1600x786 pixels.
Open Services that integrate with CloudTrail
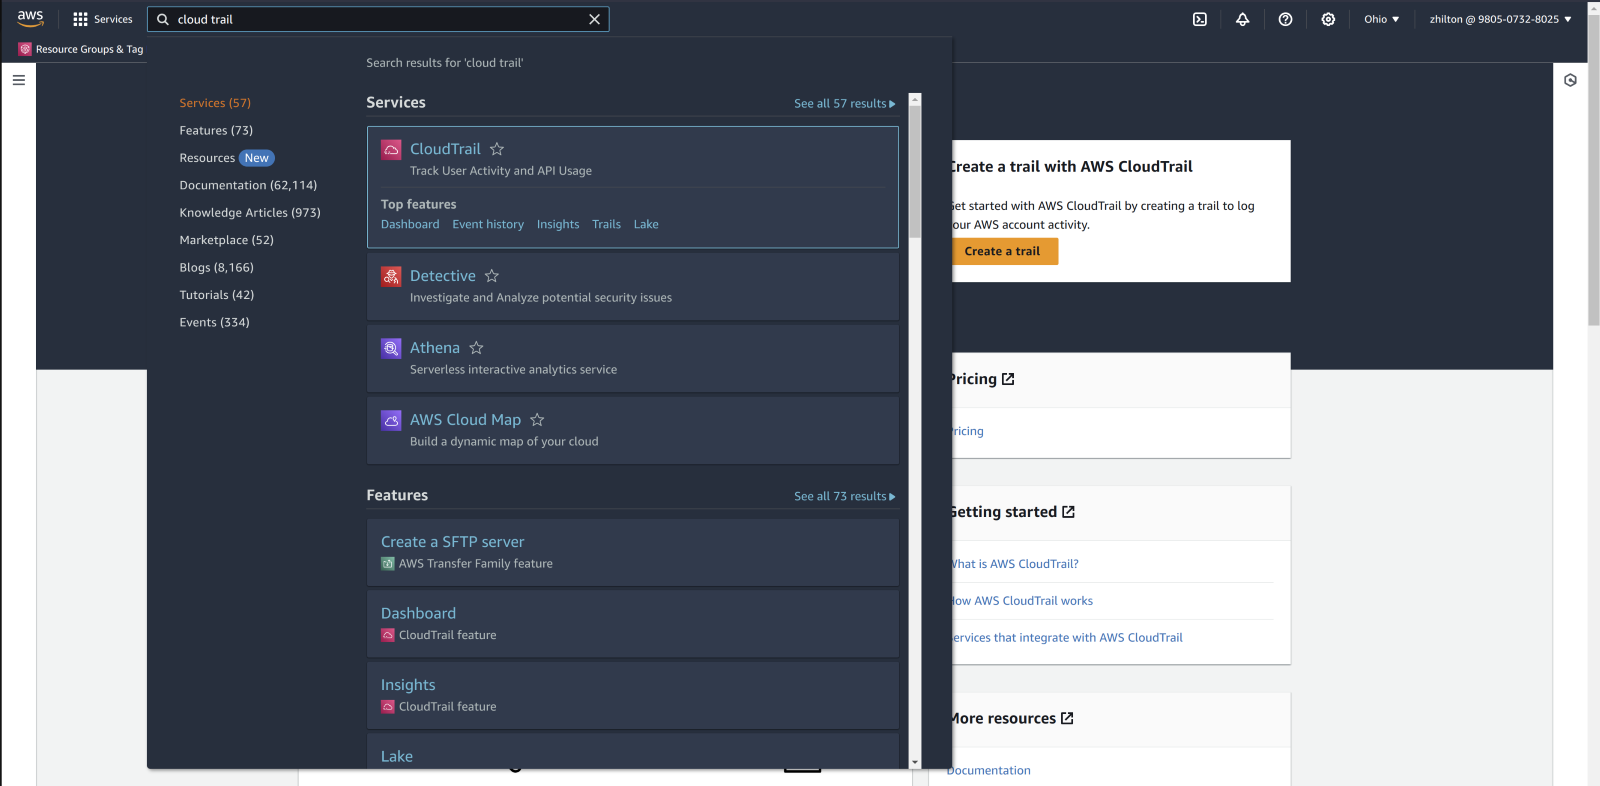click(1066, 638)
